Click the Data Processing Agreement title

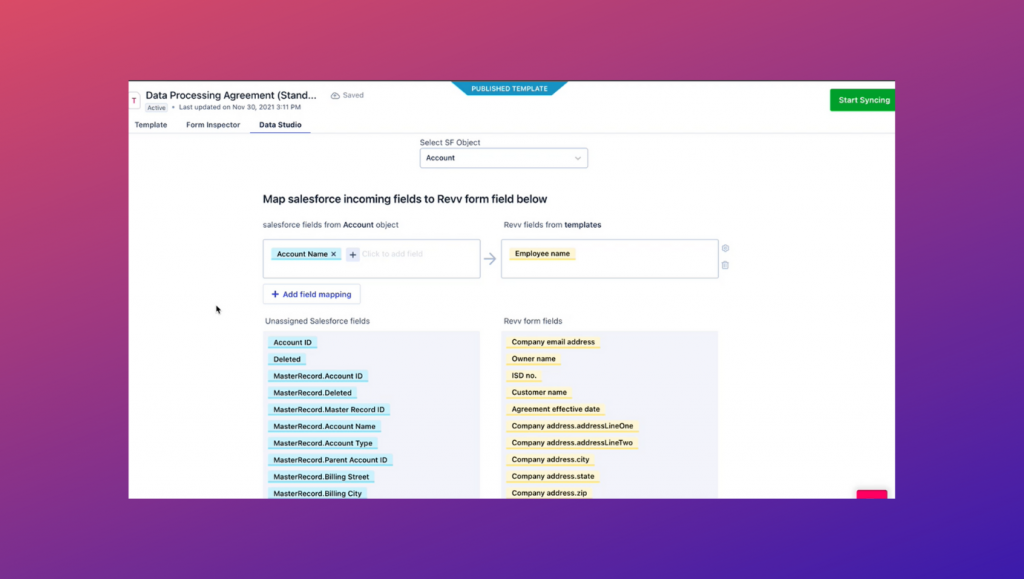231,95
